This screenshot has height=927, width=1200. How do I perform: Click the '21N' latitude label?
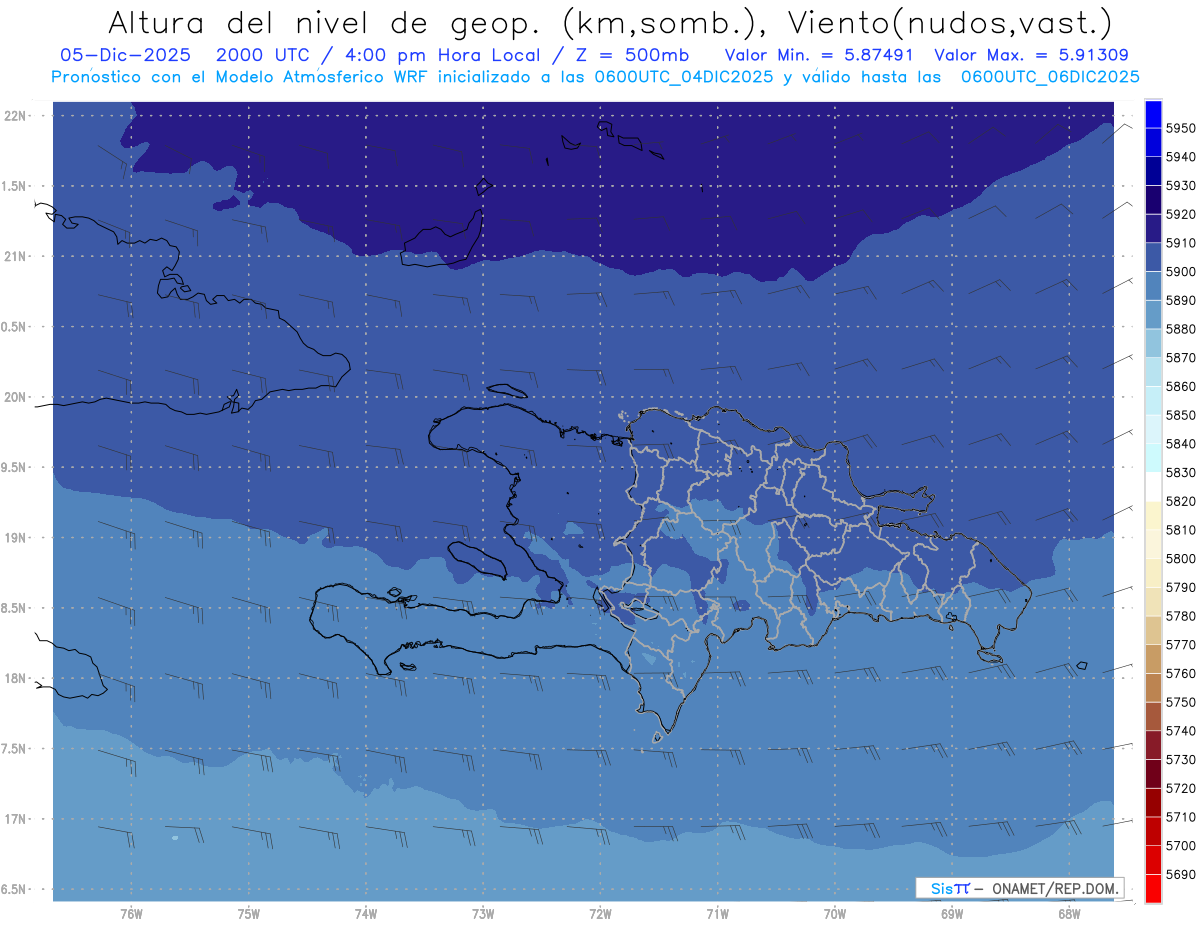click(15, 256)
